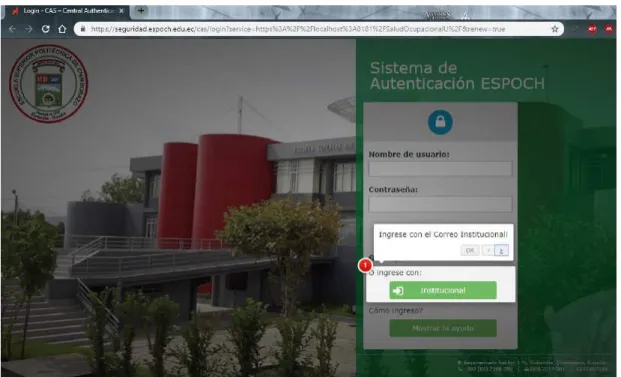Sign in with the Institucional button
Screen dimensions: 621x377
(443, 290)
